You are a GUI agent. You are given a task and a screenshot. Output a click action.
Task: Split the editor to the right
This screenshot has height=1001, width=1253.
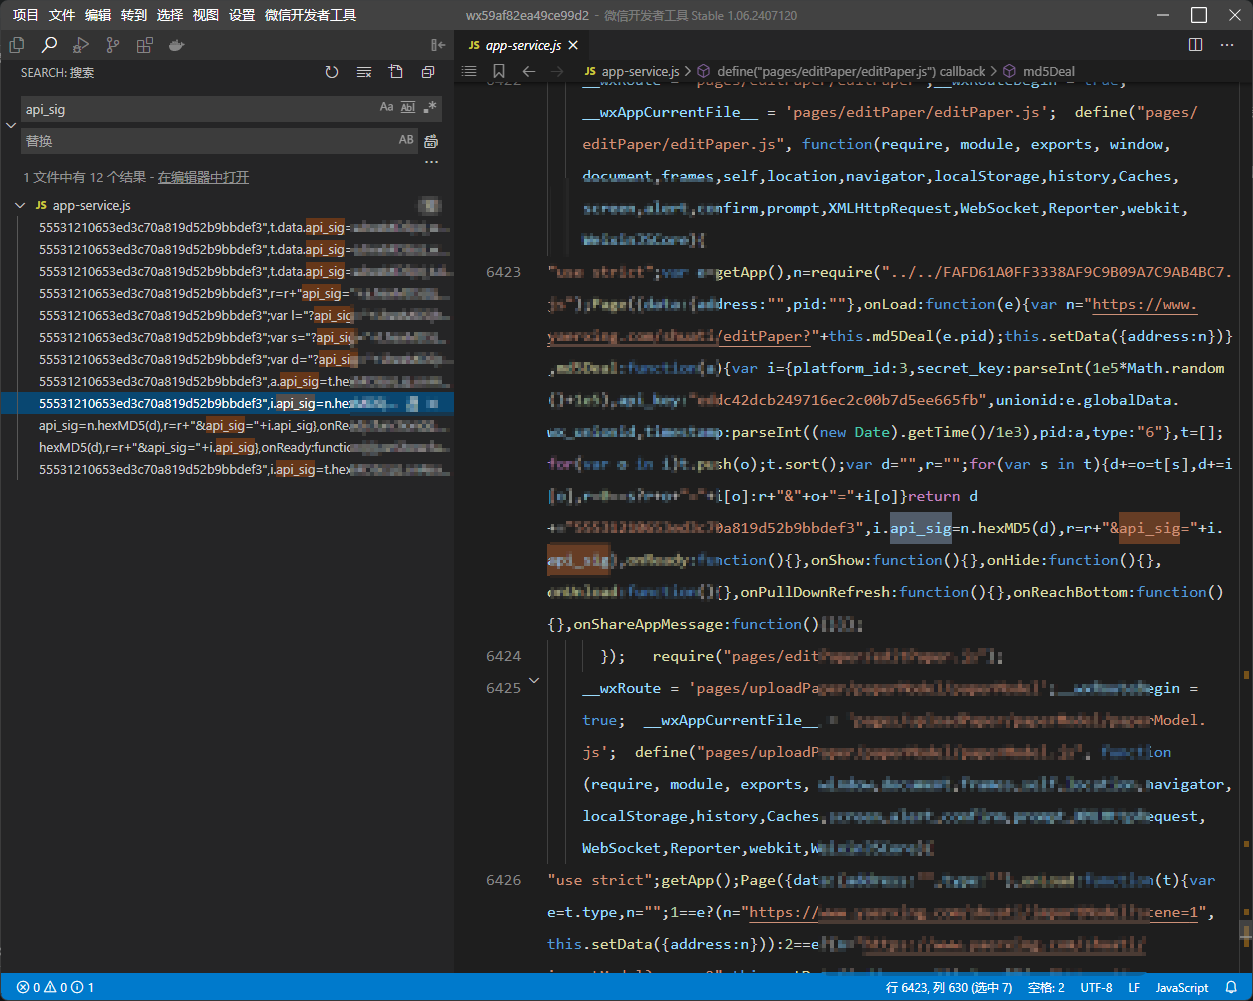(x=1195, y=45)
